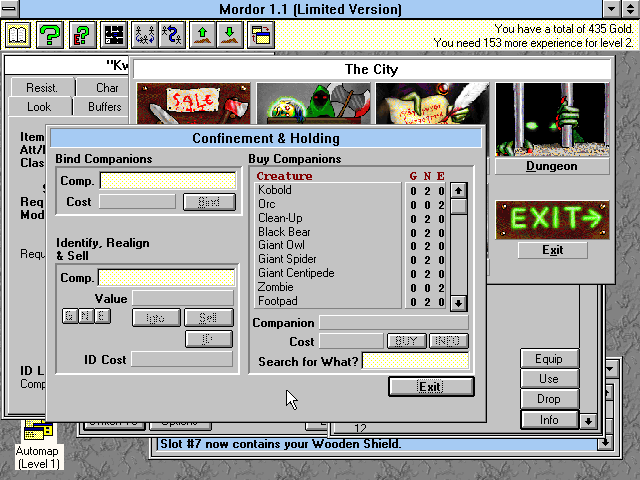This screenshot has width=640, height=480.
Task: Click title bar down arrow minimize button
Action: (611, 9)
